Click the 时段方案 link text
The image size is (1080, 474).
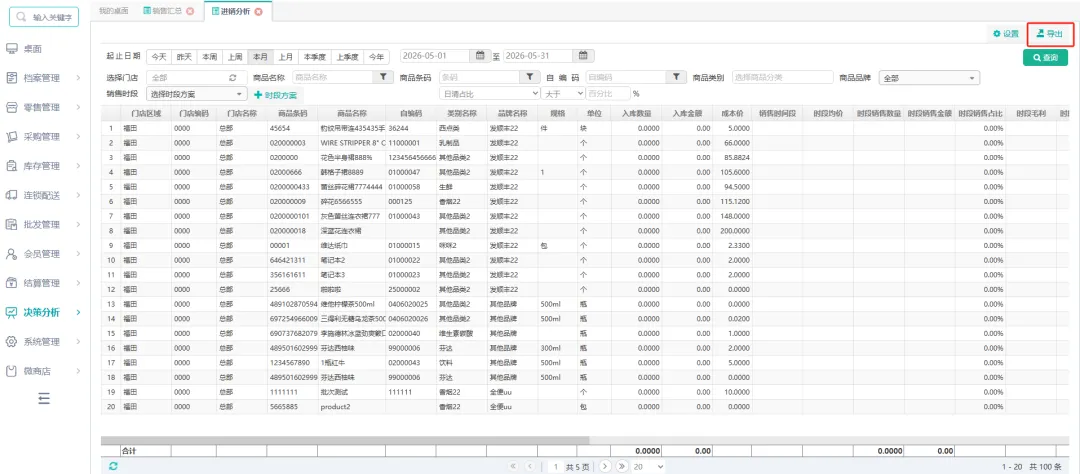pyautogui.click(x=281, y=94)
